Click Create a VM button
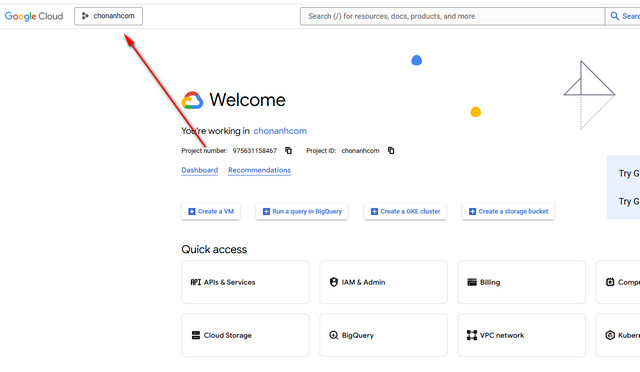 click(211, 212)
